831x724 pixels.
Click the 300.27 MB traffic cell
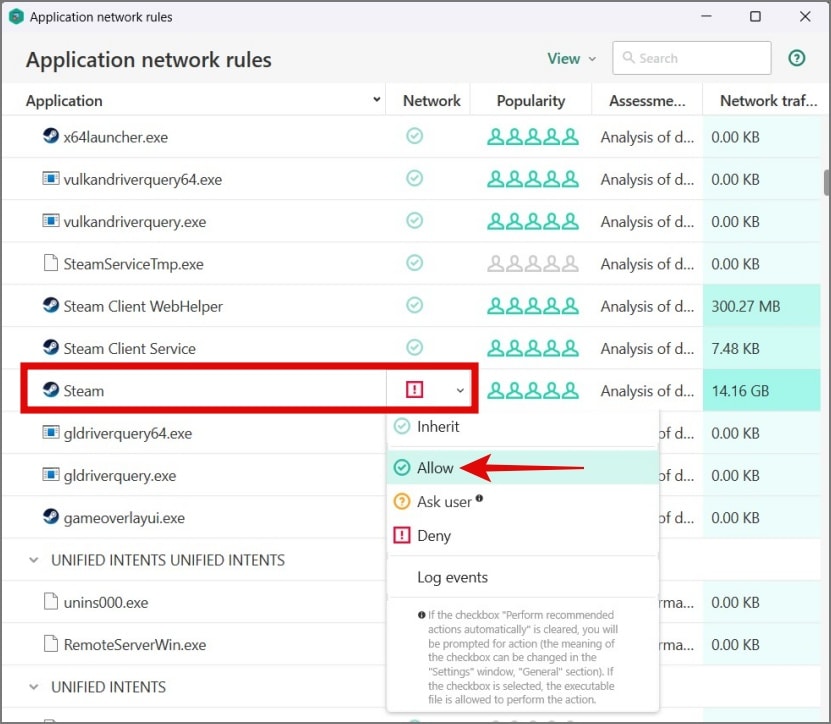coord(762,306)
